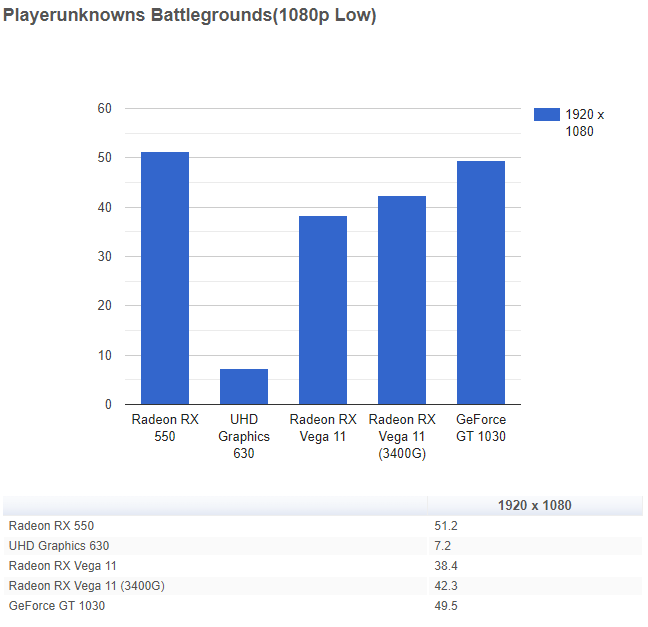Click the Radeon RX Vega 11 bar

(x=323, y=310)
